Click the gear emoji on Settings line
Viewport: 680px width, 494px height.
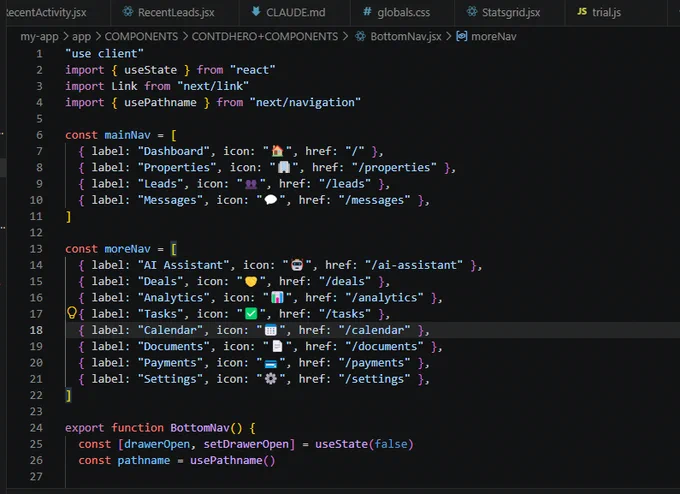click(x=271, y=379)
